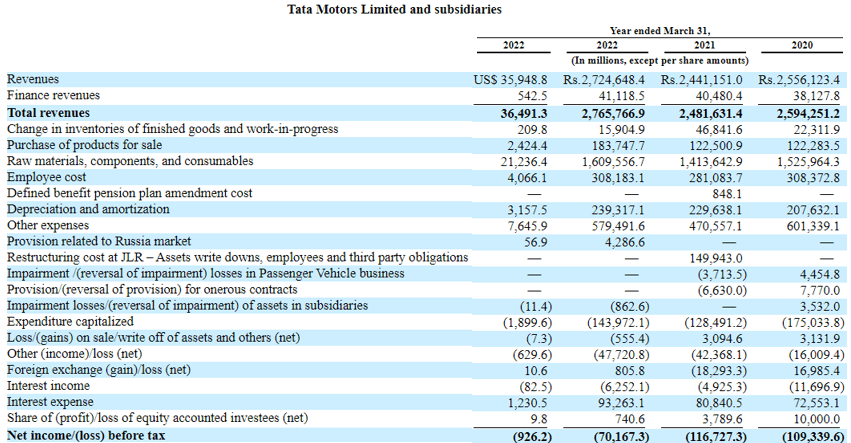
Task: Select the Rs.2,556,123.4 revenue cell
Action: click(x=799, y=80)
